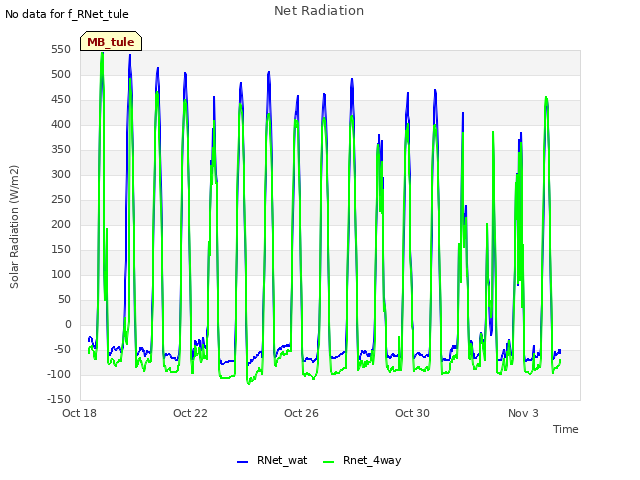Click the blue RNet_wat legend color marker
This screenshot has height=480, width=640.
[242, 462]
